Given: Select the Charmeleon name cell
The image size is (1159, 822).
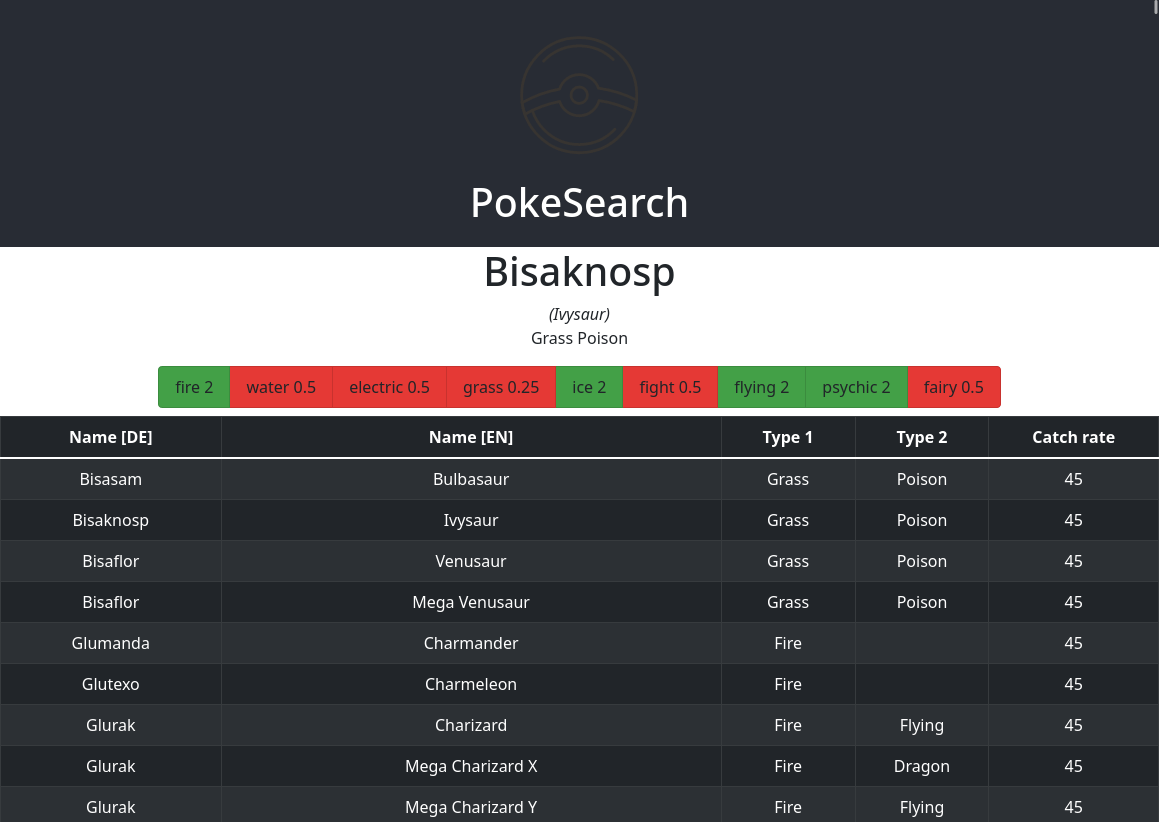Looking at the screenshot, I should (x=471, y=685).
